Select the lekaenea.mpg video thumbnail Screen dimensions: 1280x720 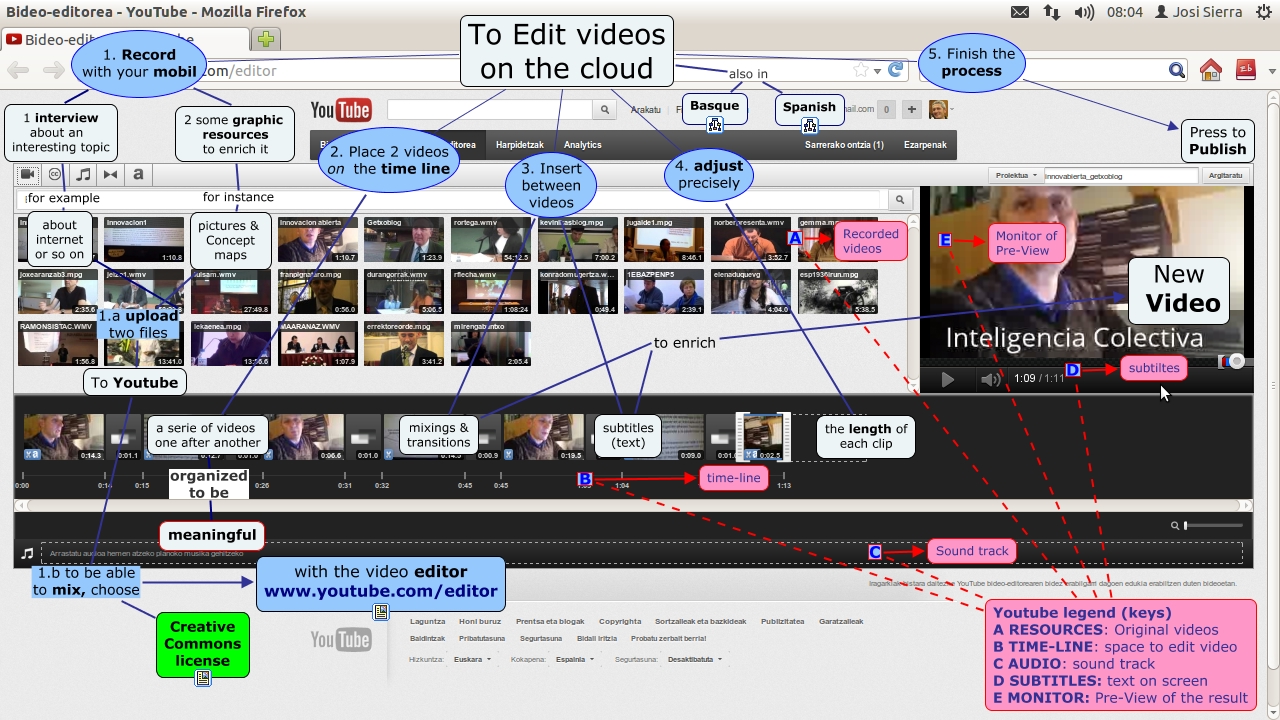coord(231,343)
